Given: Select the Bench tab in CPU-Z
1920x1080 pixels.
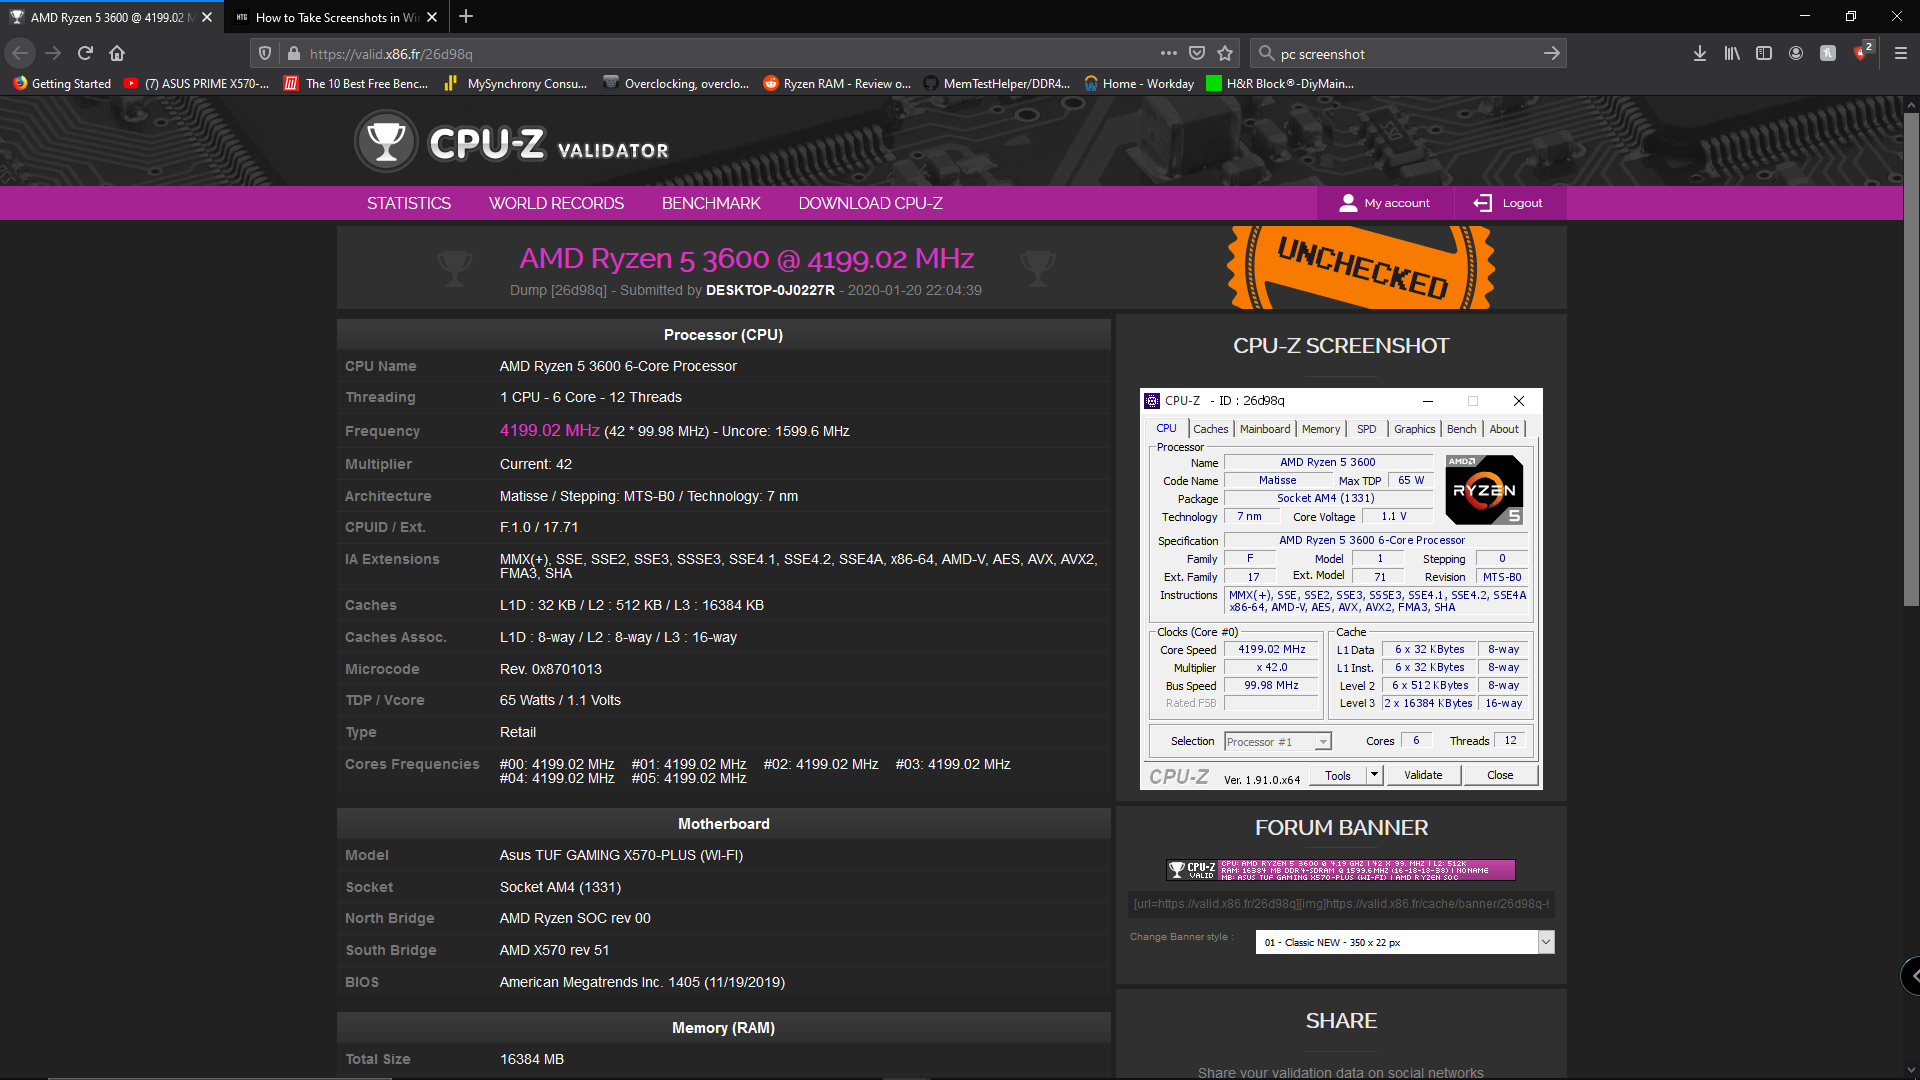Looking at the screenshot, I should 1461,429.
